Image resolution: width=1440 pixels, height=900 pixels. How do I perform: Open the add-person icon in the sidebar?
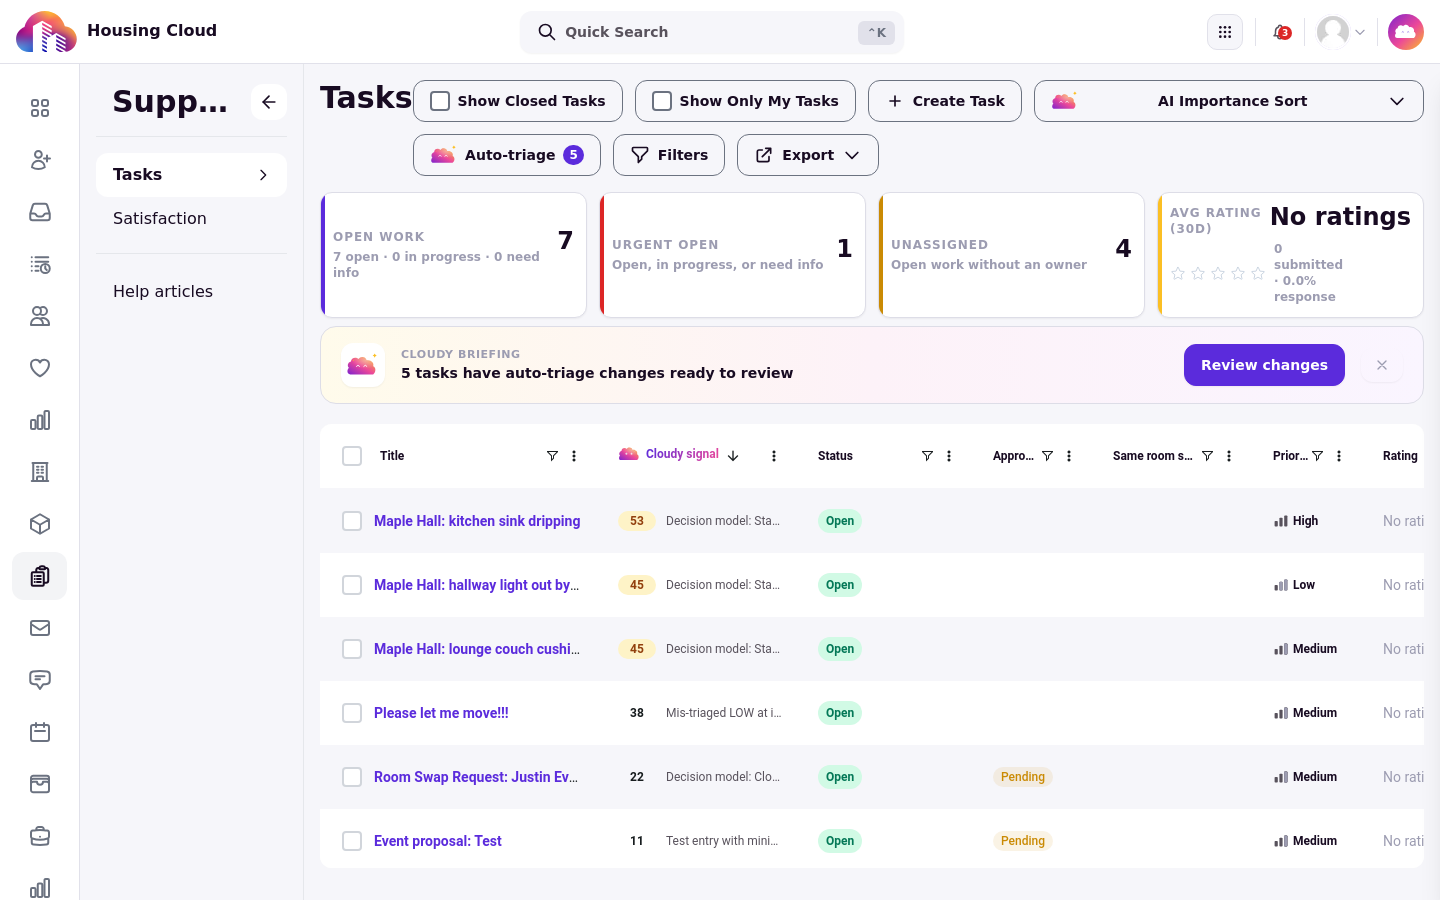pos(40,160)
